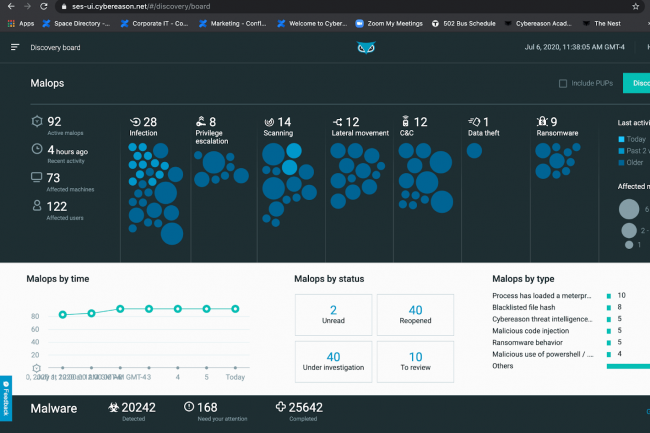Open the Zoom My Meetings bookmark

pyautogui.click(x=388, y=22)
